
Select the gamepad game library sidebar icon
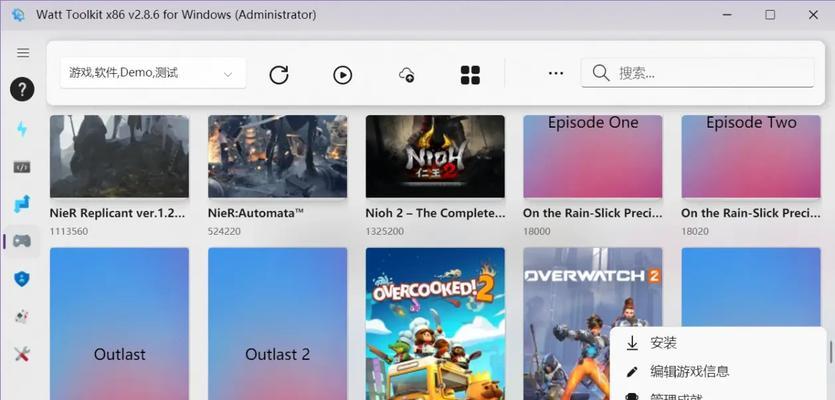[22, 241]
